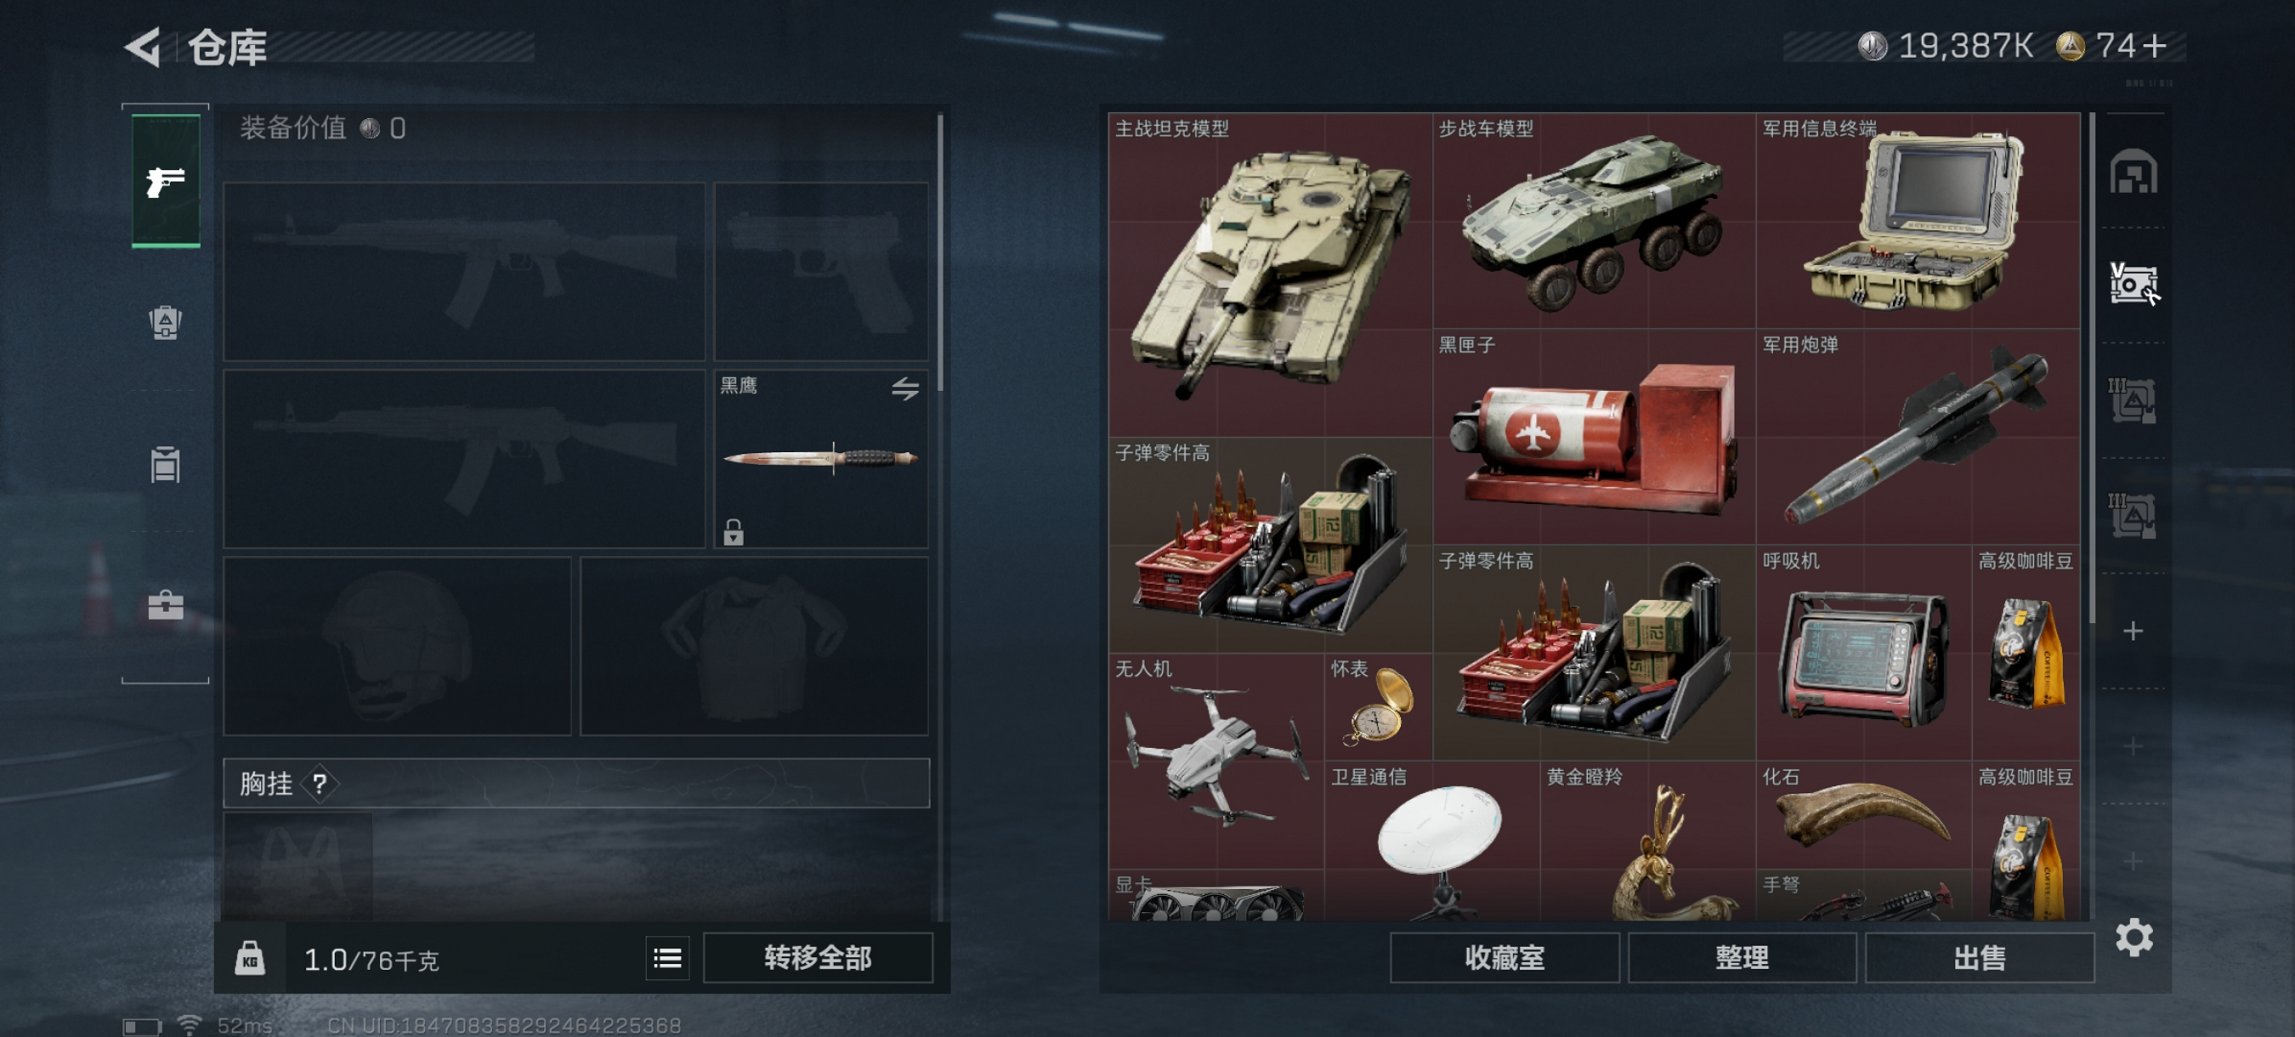
Task: Open the backpack tab in left sidebar
Action: pyautogui.click(x=165, y=322)
